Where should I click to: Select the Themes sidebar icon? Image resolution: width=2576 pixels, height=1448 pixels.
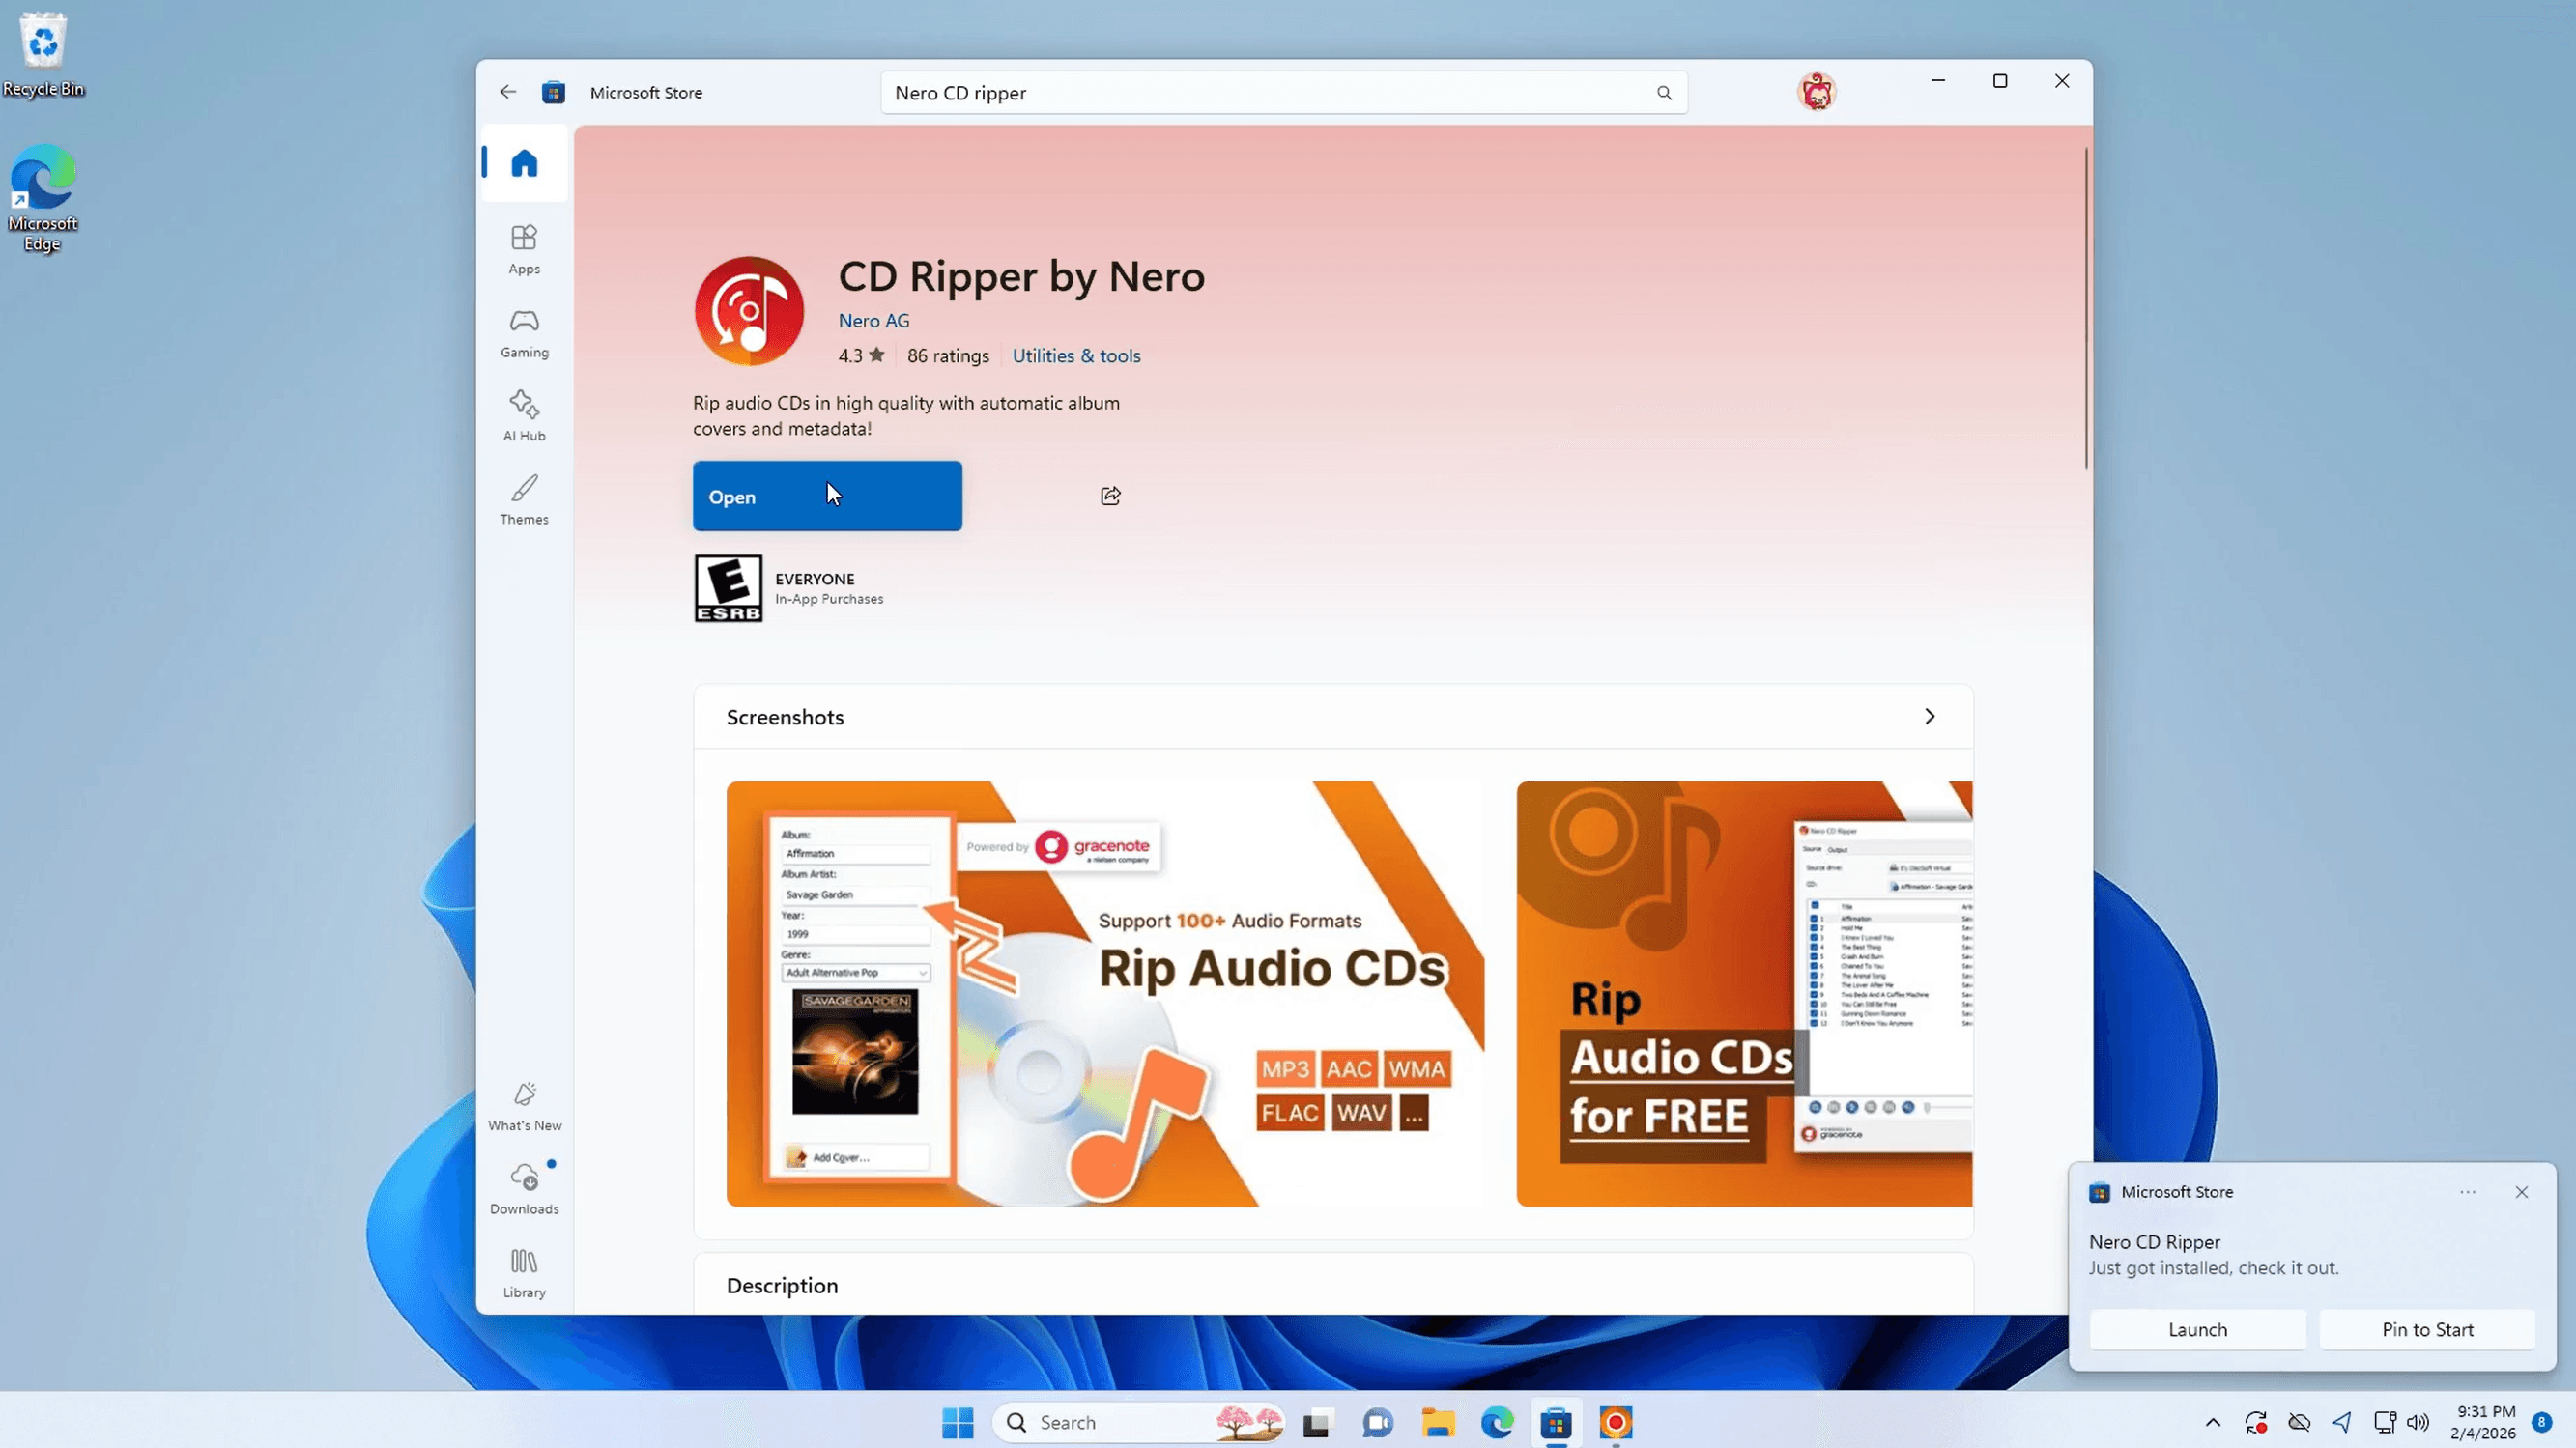(x=524, y=499)
